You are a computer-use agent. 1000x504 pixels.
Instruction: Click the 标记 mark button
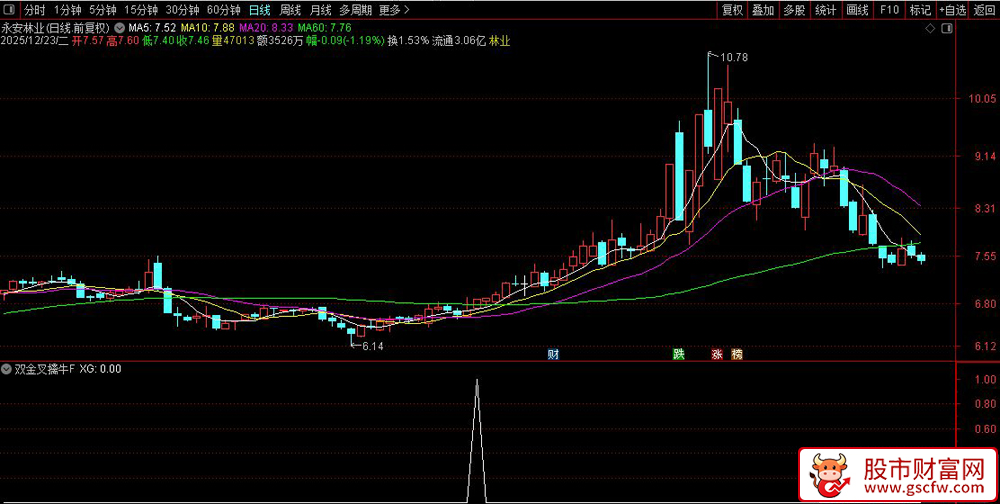coord(920,10)
